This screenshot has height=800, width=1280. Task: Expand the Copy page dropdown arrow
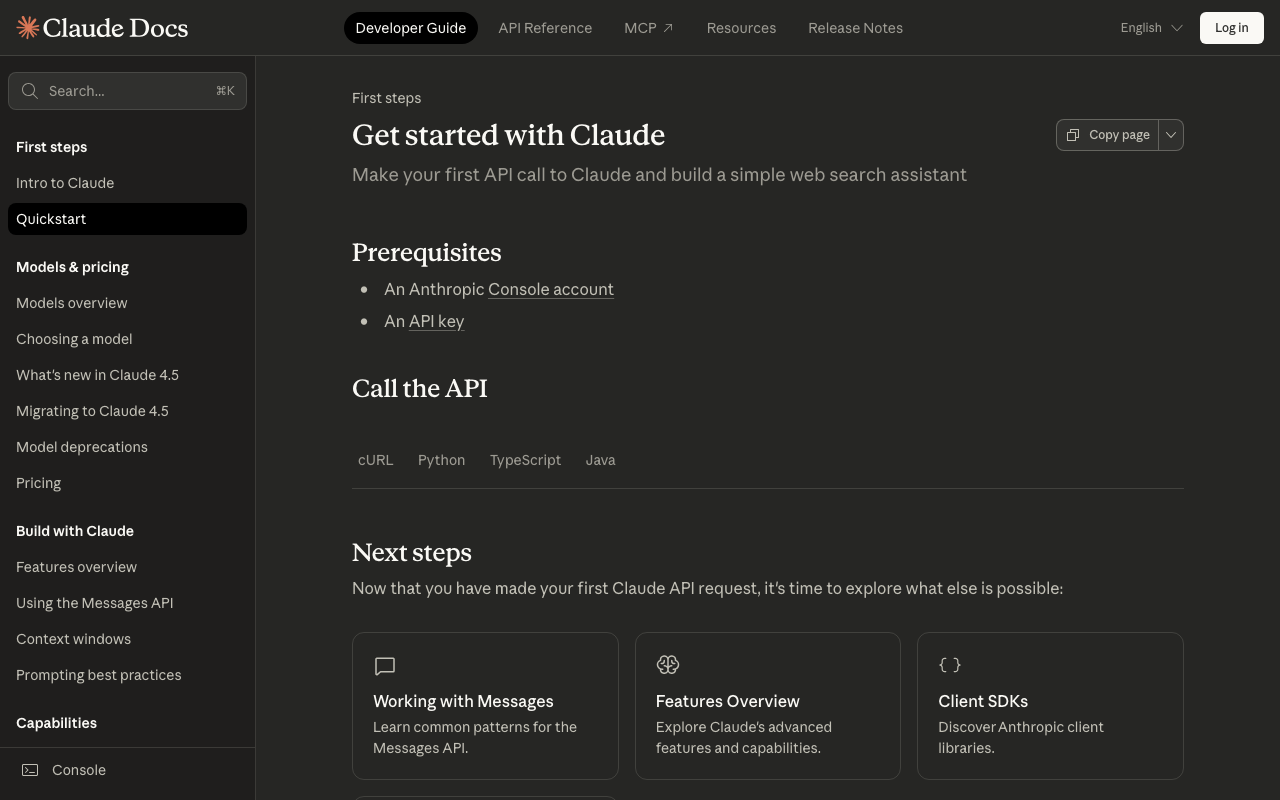(x=1171, y=135)
